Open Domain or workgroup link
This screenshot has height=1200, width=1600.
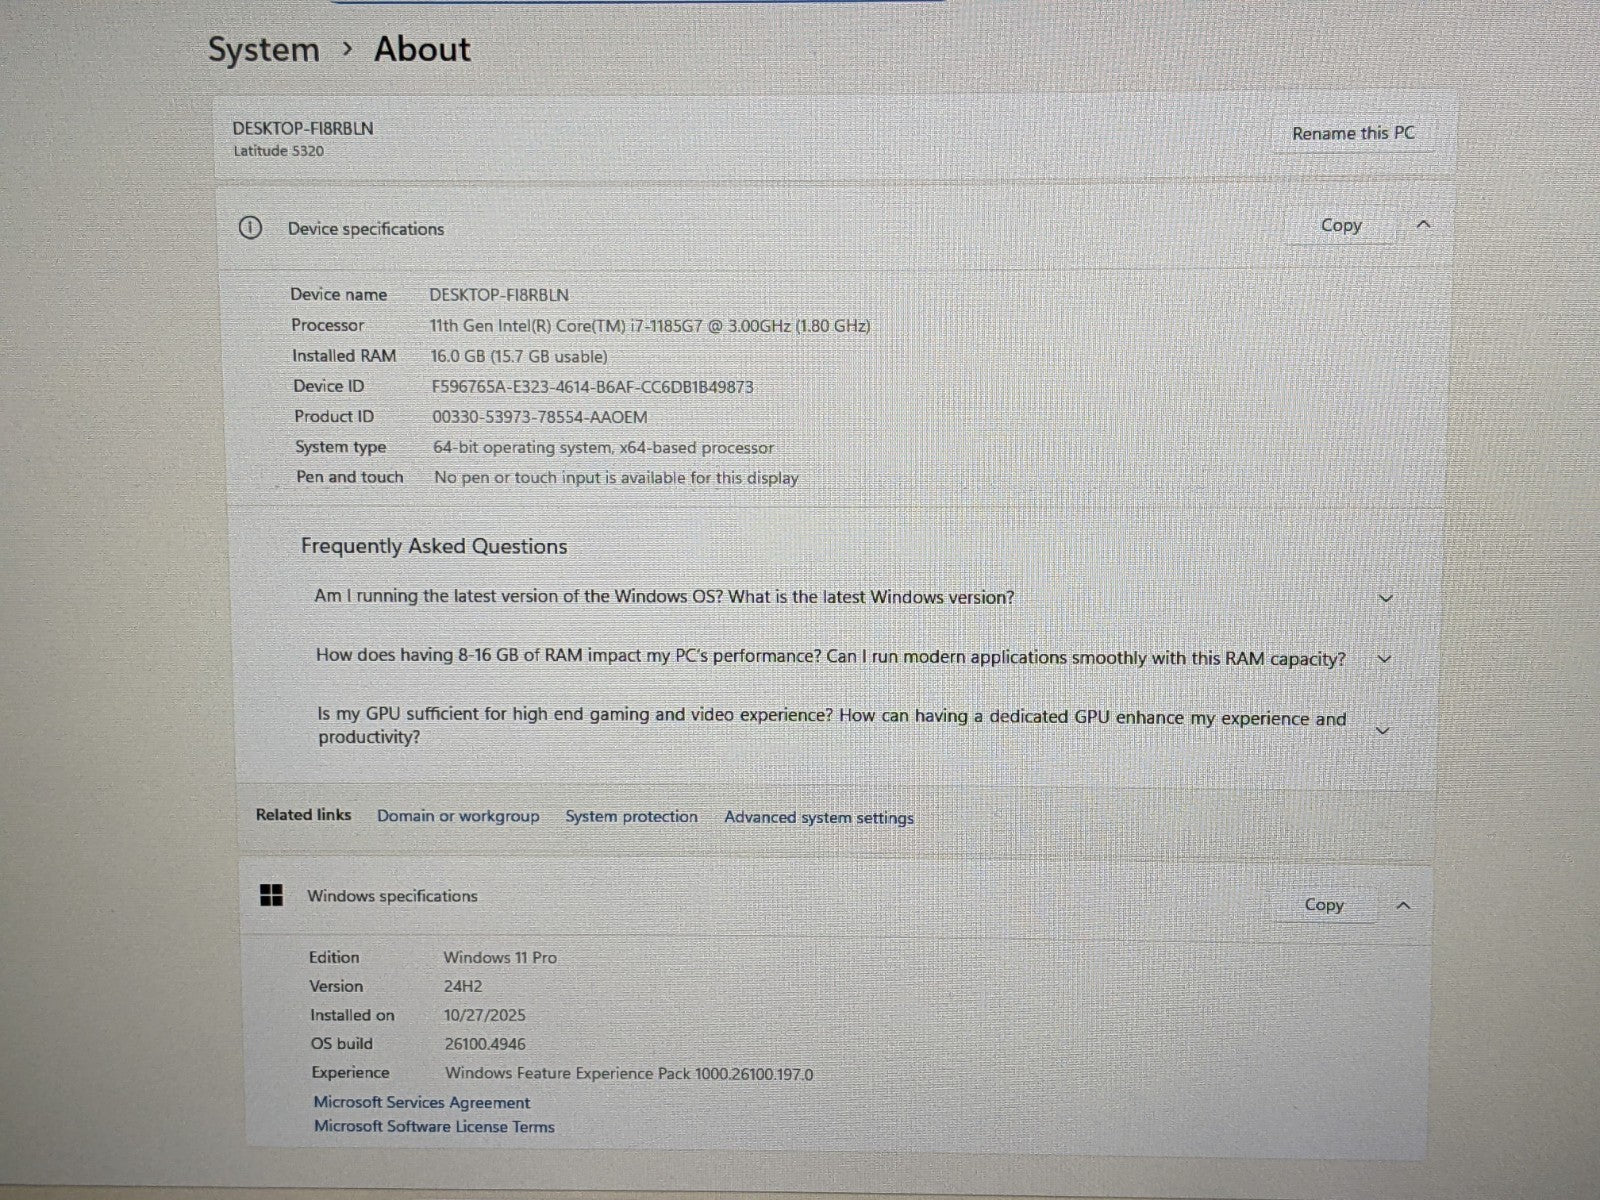[458, 816]
